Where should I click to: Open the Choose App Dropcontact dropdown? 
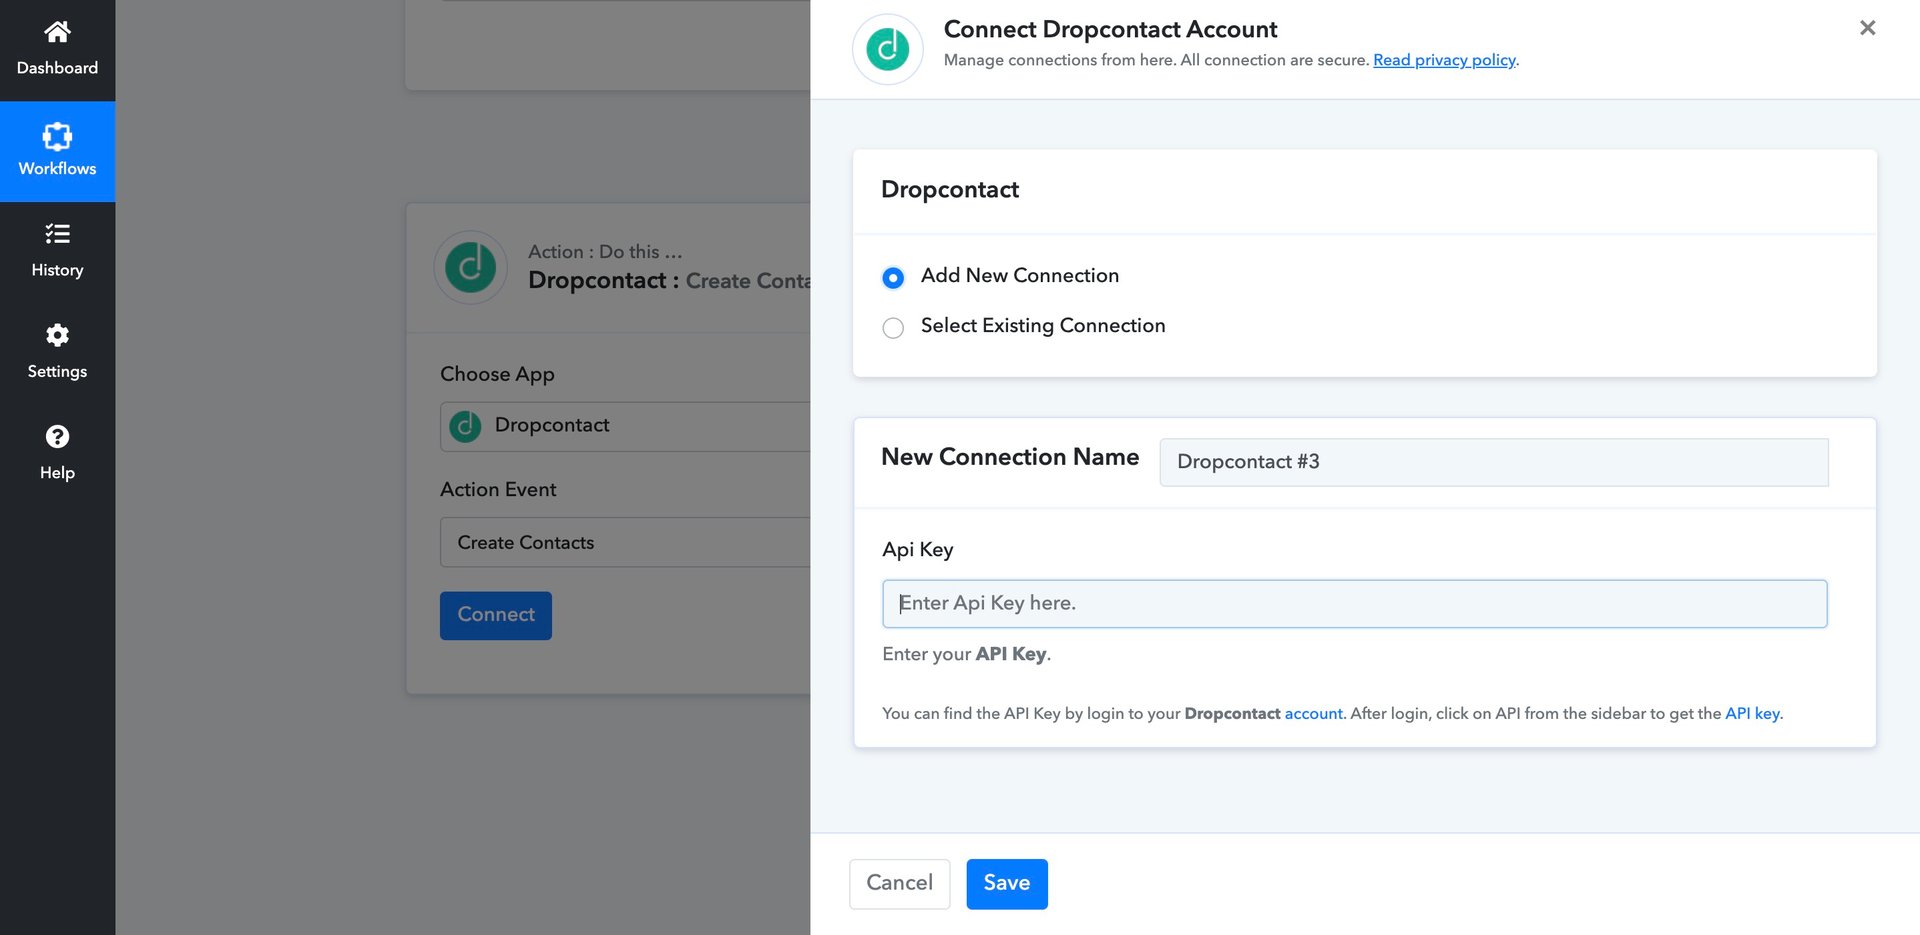coord(625,426)
